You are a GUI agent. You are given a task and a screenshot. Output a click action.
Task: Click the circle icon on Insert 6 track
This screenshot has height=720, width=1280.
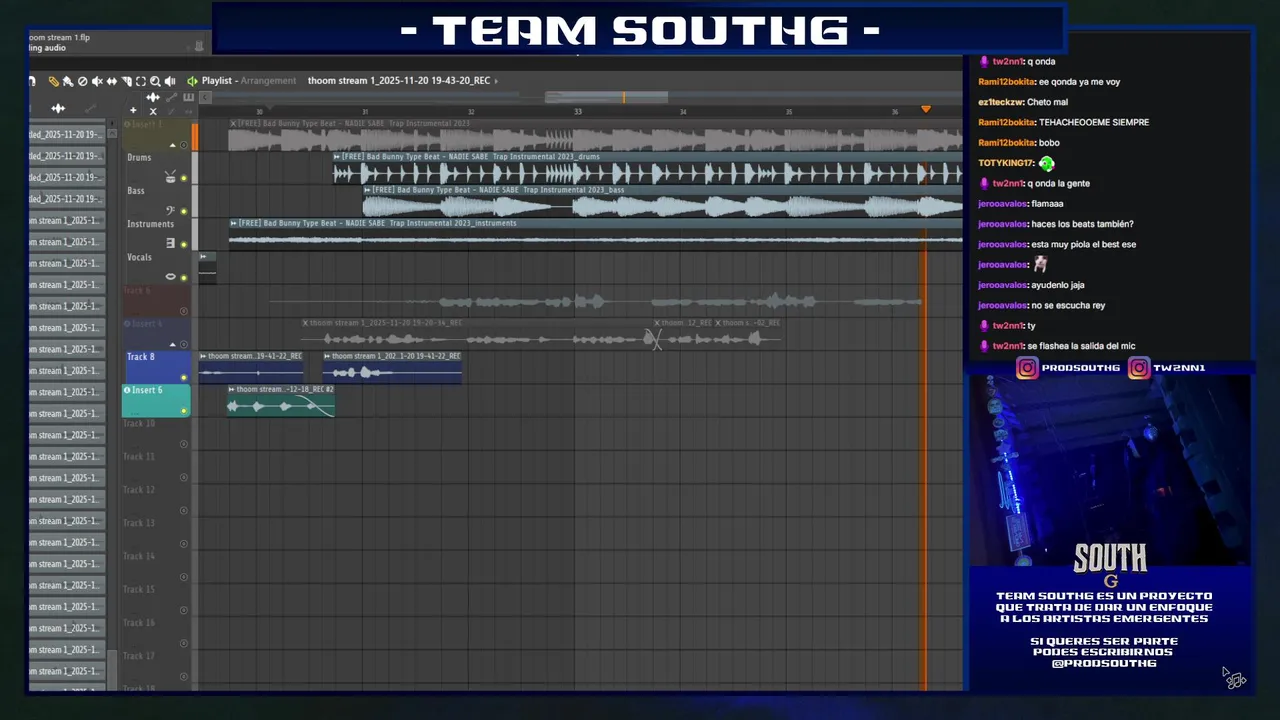(127, 390)
